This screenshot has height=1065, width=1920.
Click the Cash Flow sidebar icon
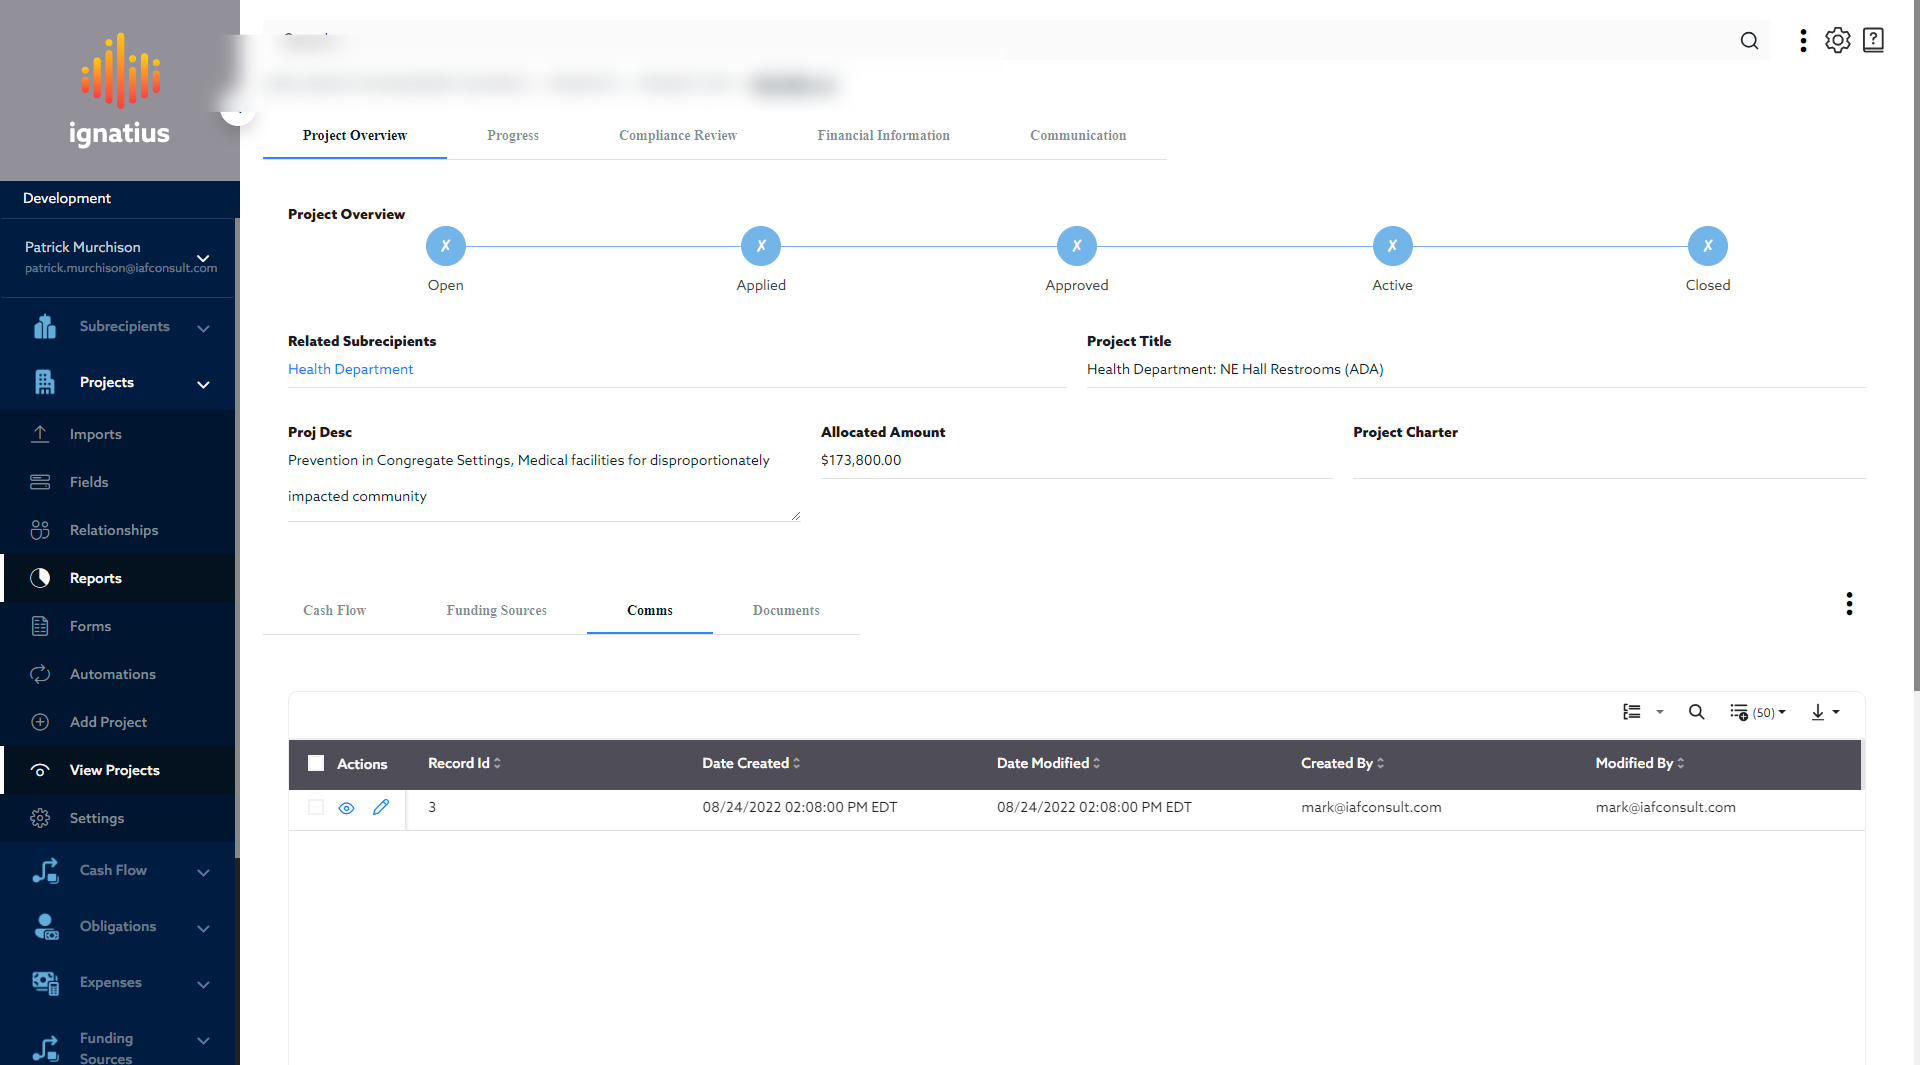(45, 871)
